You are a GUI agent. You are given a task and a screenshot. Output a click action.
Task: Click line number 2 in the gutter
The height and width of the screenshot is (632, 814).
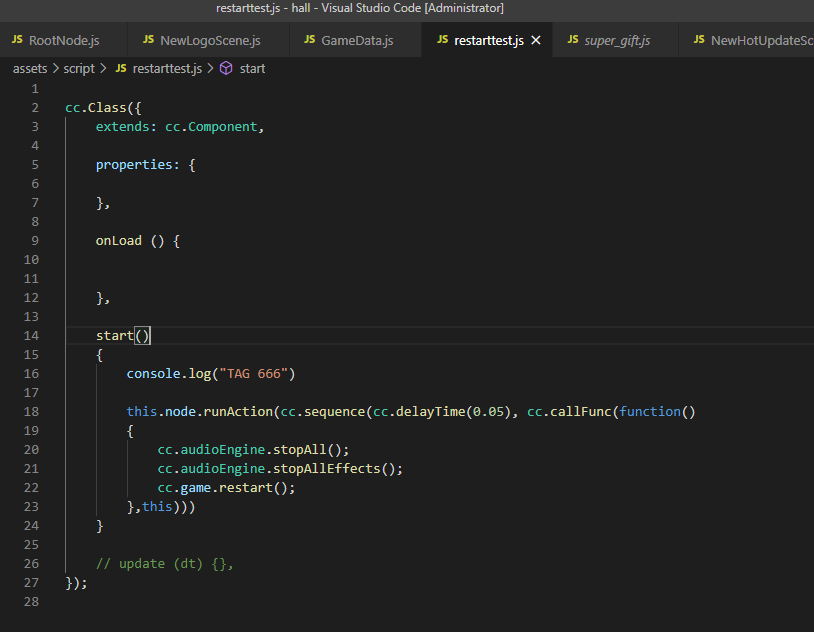click(x=35, y=107)
